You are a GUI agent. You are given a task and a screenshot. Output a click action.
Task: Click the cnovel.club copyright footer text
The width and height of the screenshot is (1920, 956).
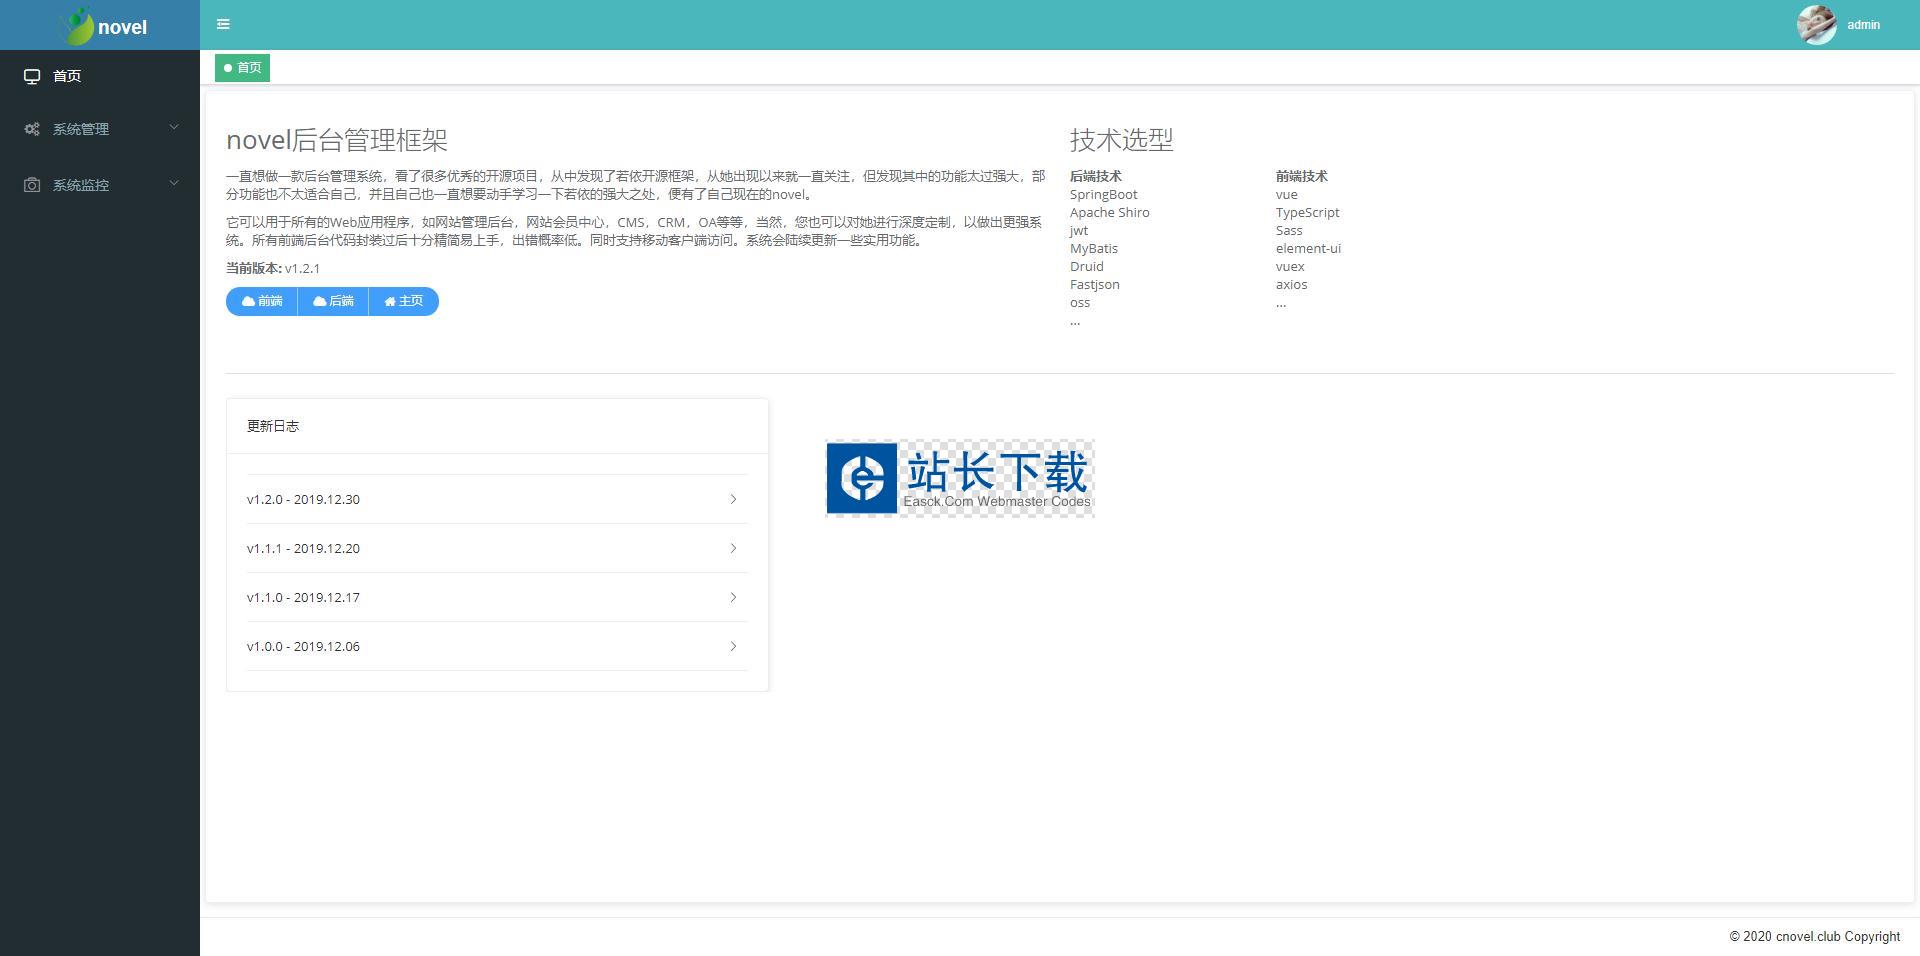click(1814, 937)
